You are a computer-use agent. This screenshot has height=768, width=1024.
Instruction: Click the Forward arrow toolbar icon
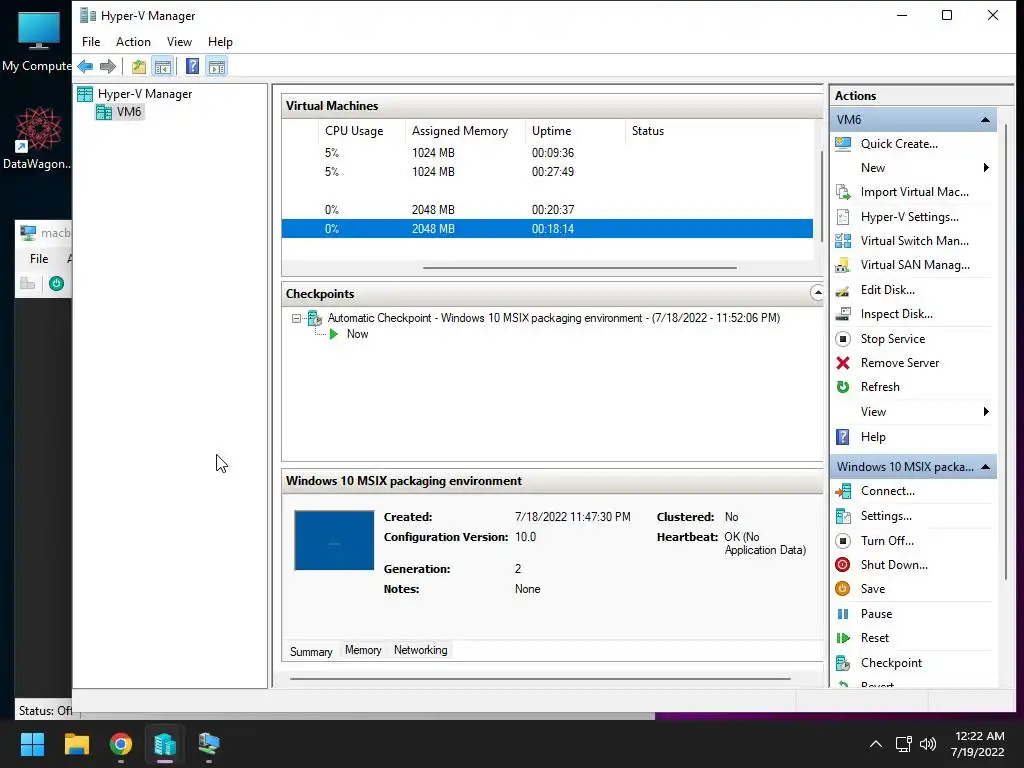tap(108, 66)
